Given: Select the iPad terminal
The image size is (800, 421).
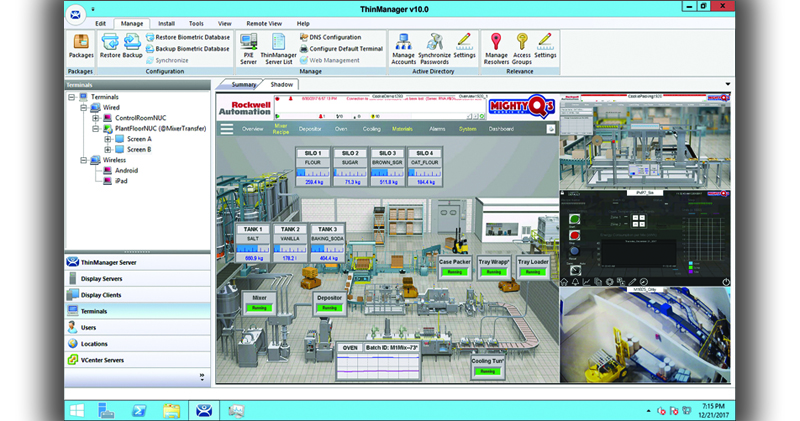Looking at the screenshot, I should coord(121,181).
